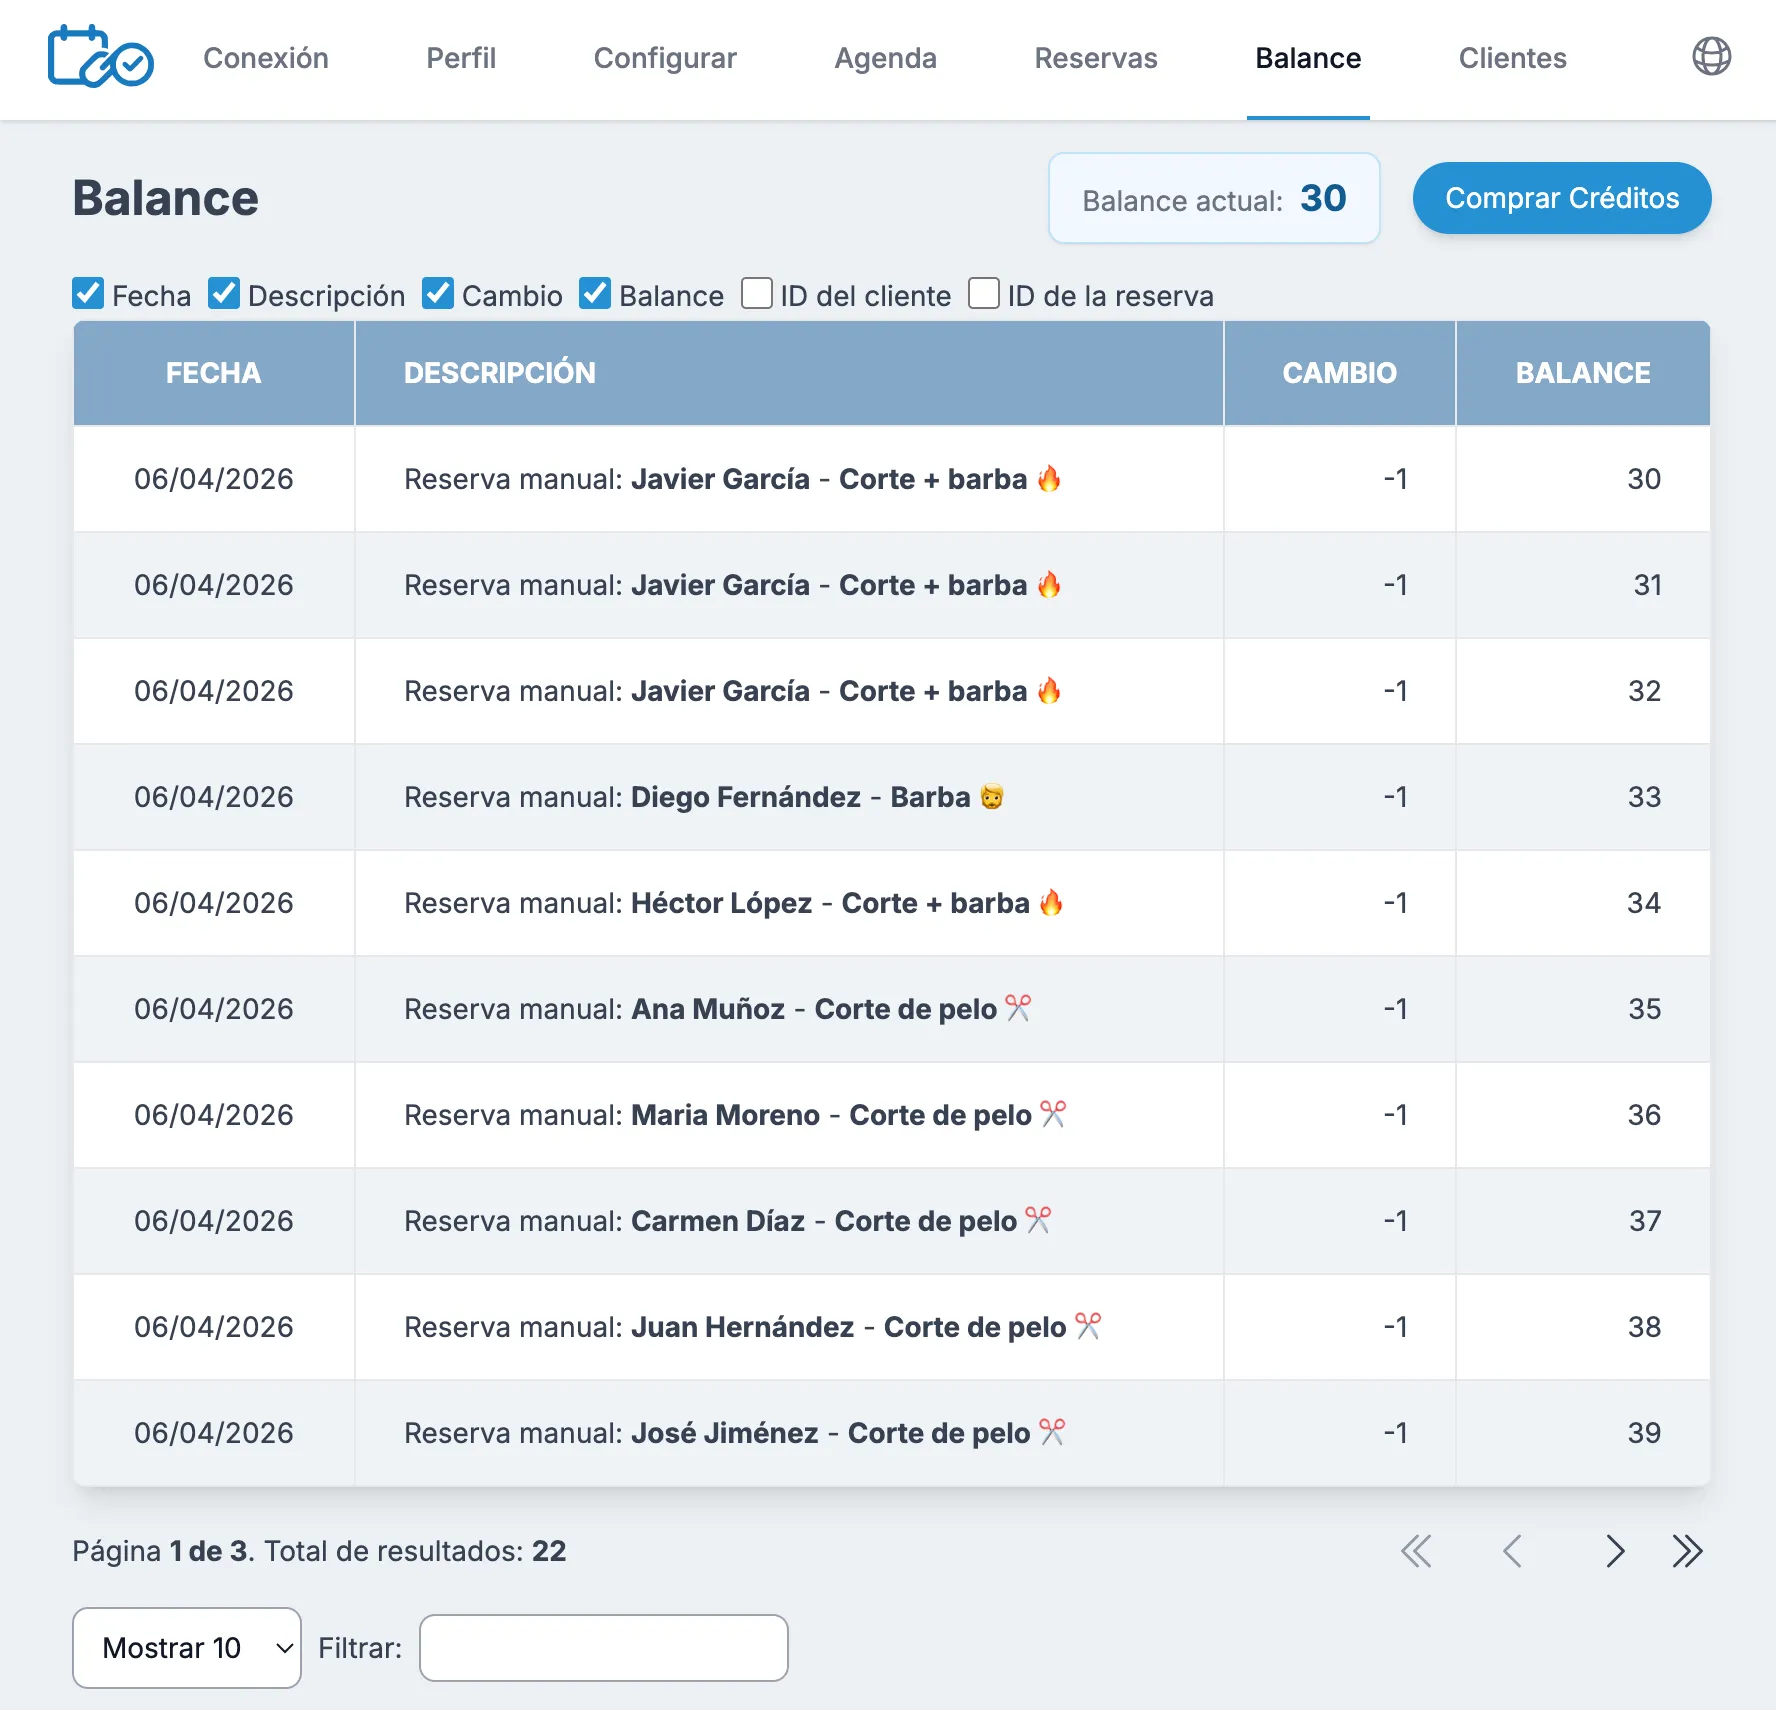This screenshot has height=1710, width=1776.
Task: Advance to the next results page
Action: coord(1614,1551)
